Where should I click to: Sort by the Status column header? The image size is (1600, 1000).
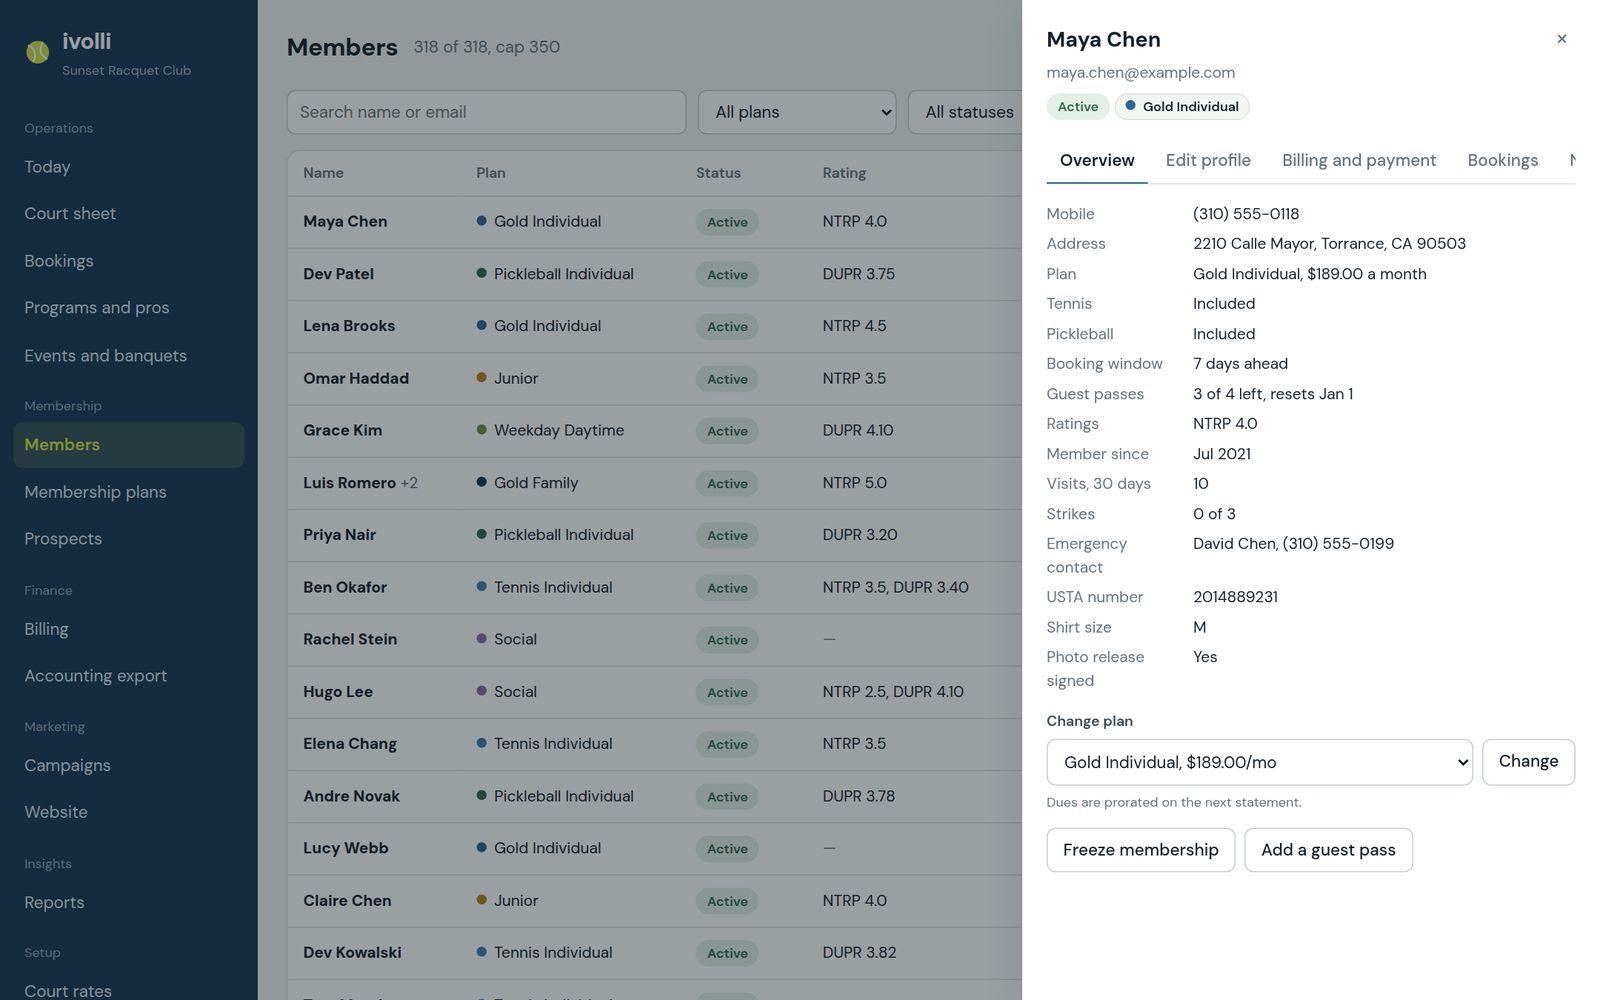click(x=718, y=173)
